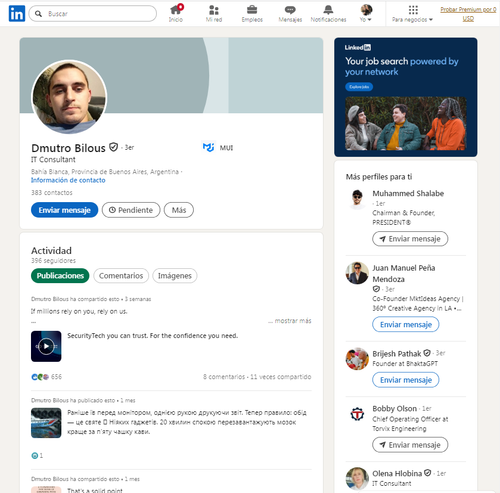Viewport: 500px width, 493px height.
Task: Click Actividad section heading
Action: coord(51,251)
